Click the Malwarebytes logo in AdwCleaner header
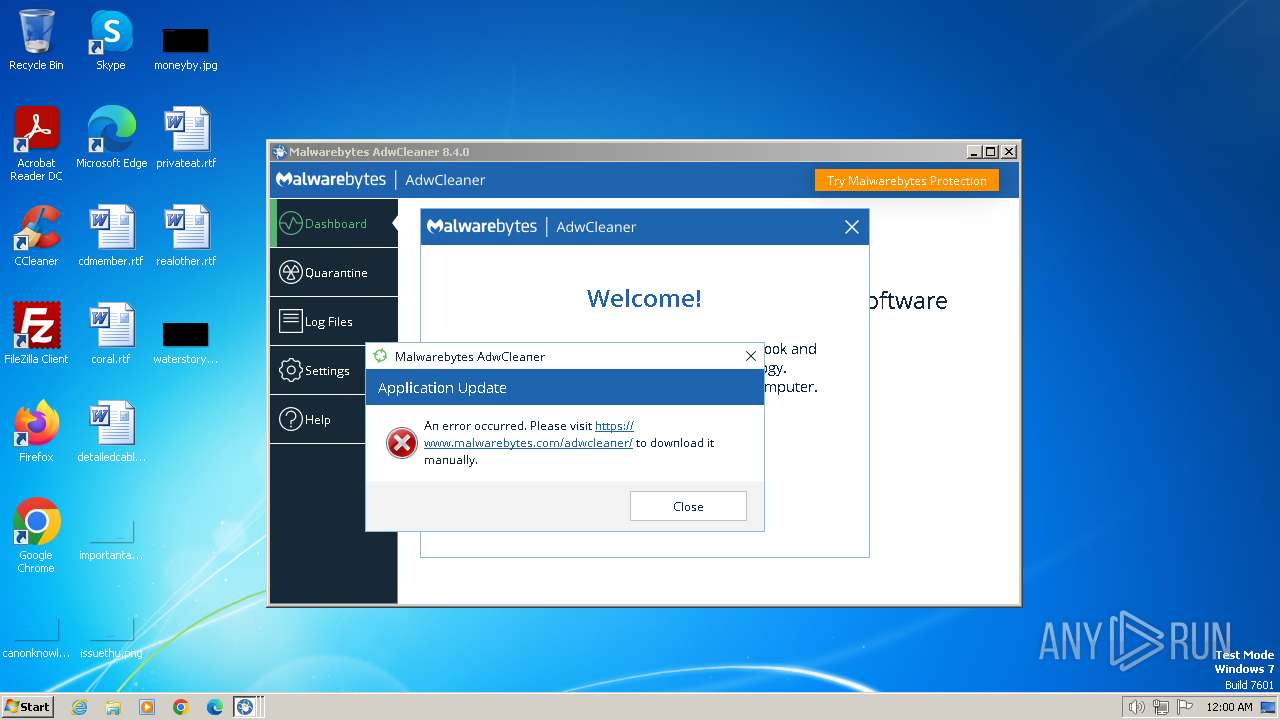 pos(331,180)
